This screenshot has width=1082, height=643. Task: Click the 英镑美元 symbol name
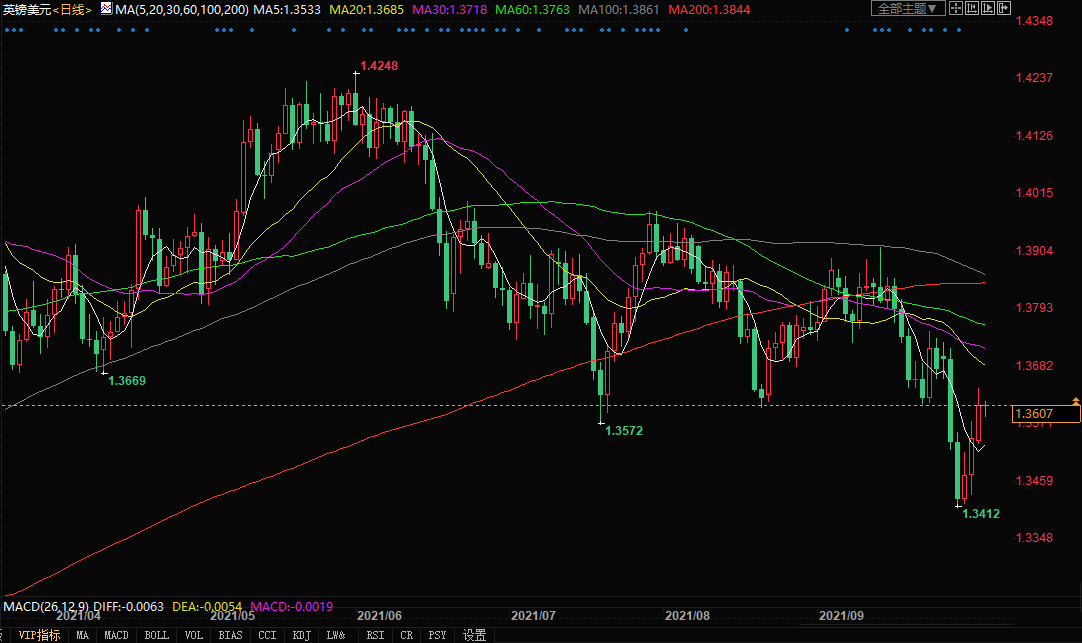click(x=26, y=9)
